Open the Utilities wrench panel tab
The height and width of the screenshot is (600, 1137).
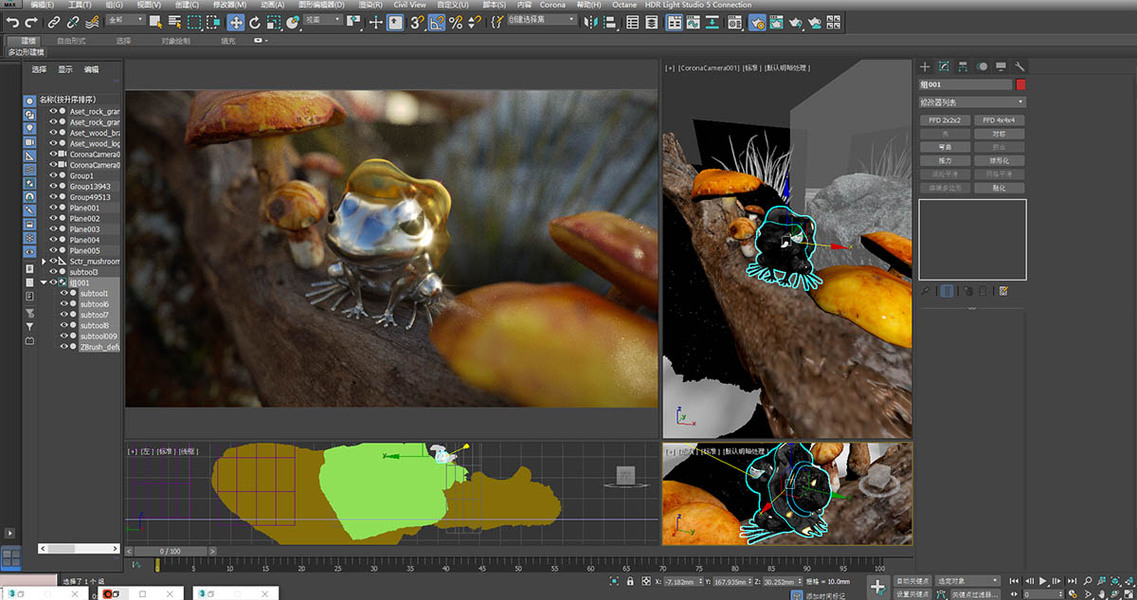pyautogui.click(x=1020, y=66)
